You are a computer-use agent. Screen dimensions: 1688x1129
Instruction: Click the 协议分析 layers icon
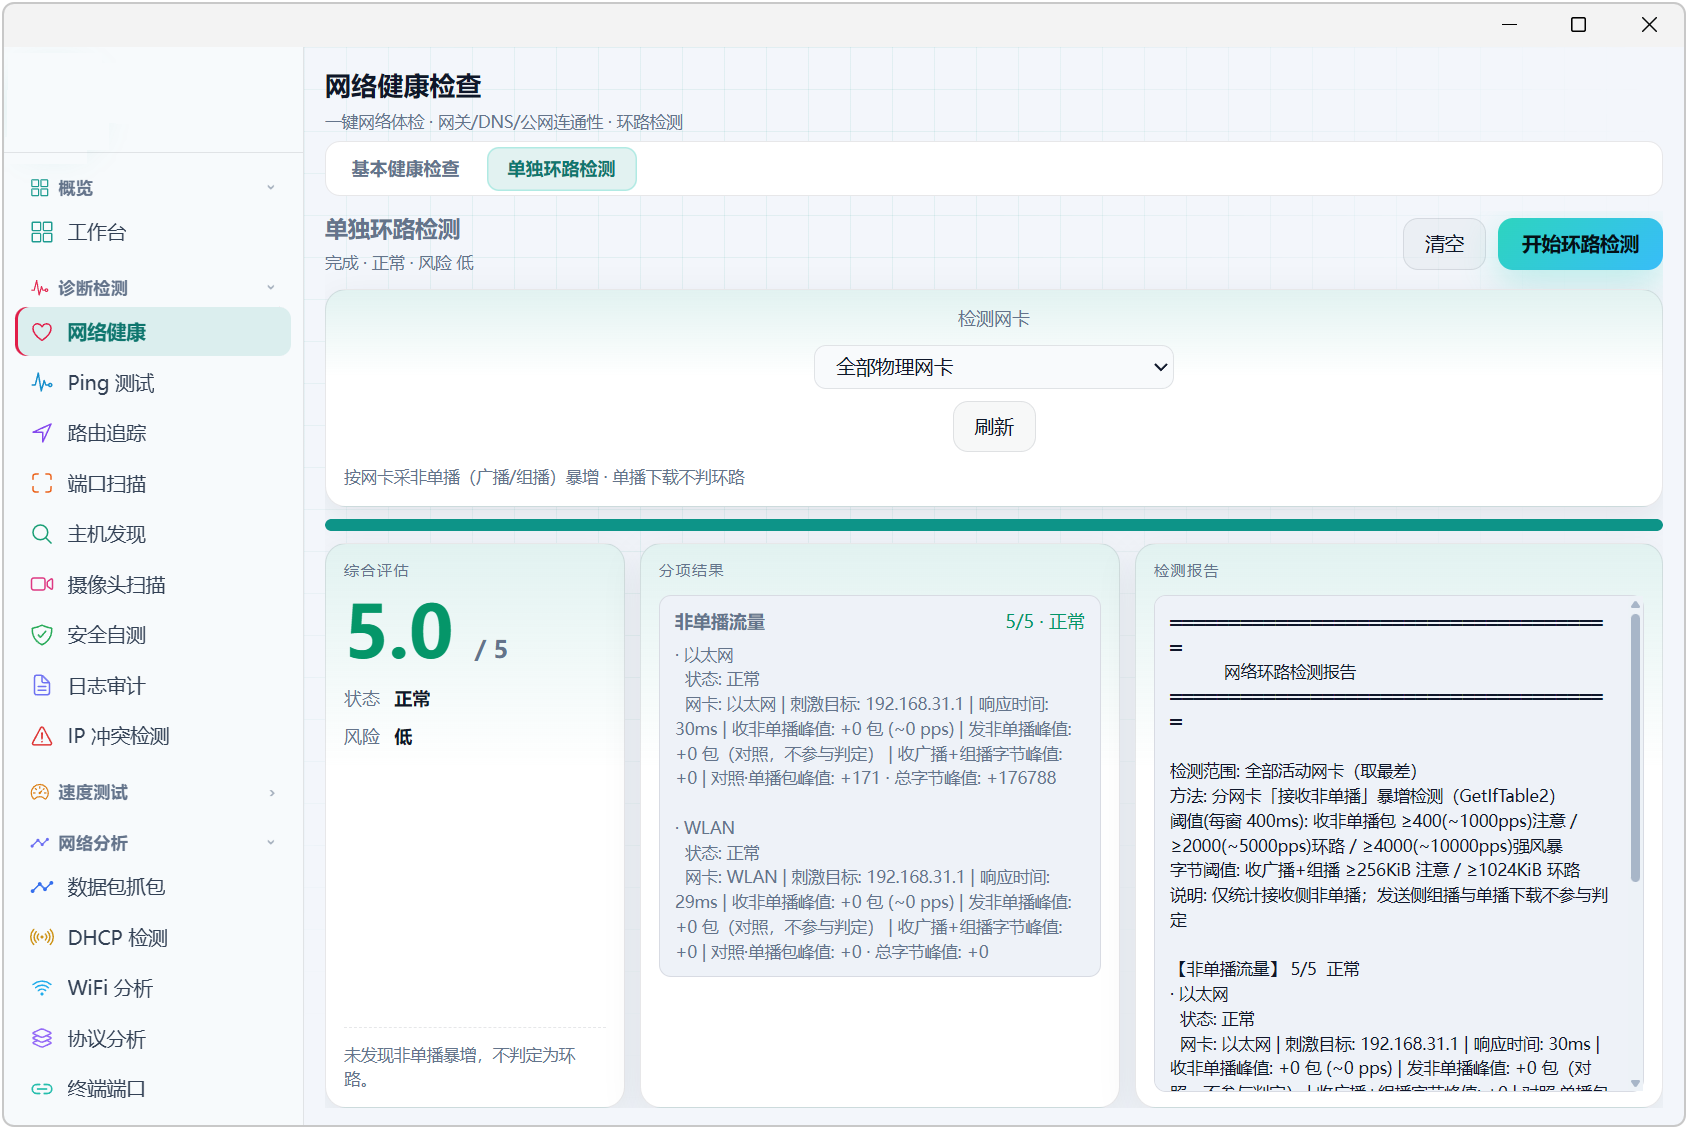tap(42, 1039)
